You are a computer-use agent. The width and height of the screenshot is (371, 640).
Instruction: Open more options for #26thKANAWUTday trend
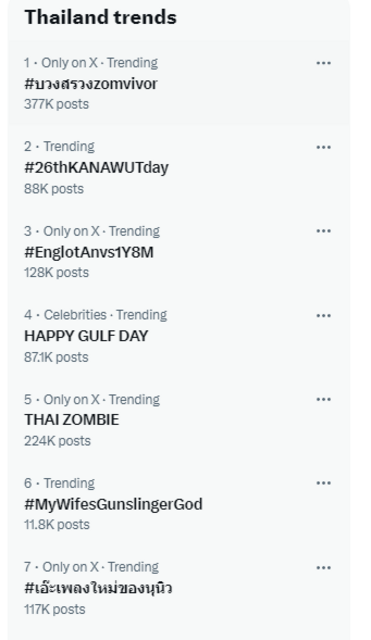[x=323, y=147]
